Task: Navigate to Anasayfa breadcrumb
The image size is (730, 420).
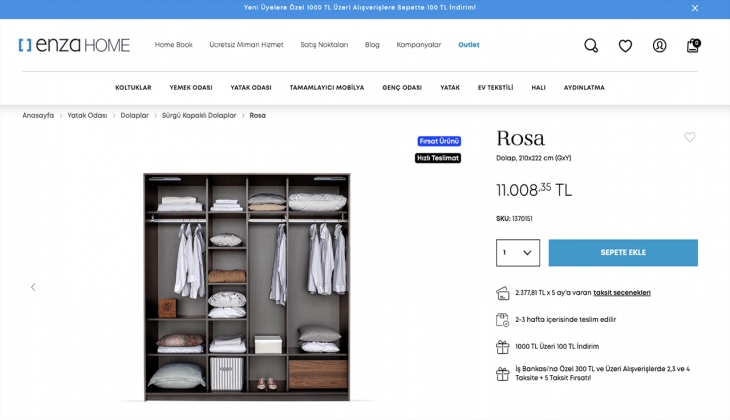Action: (x=38, y=116)
